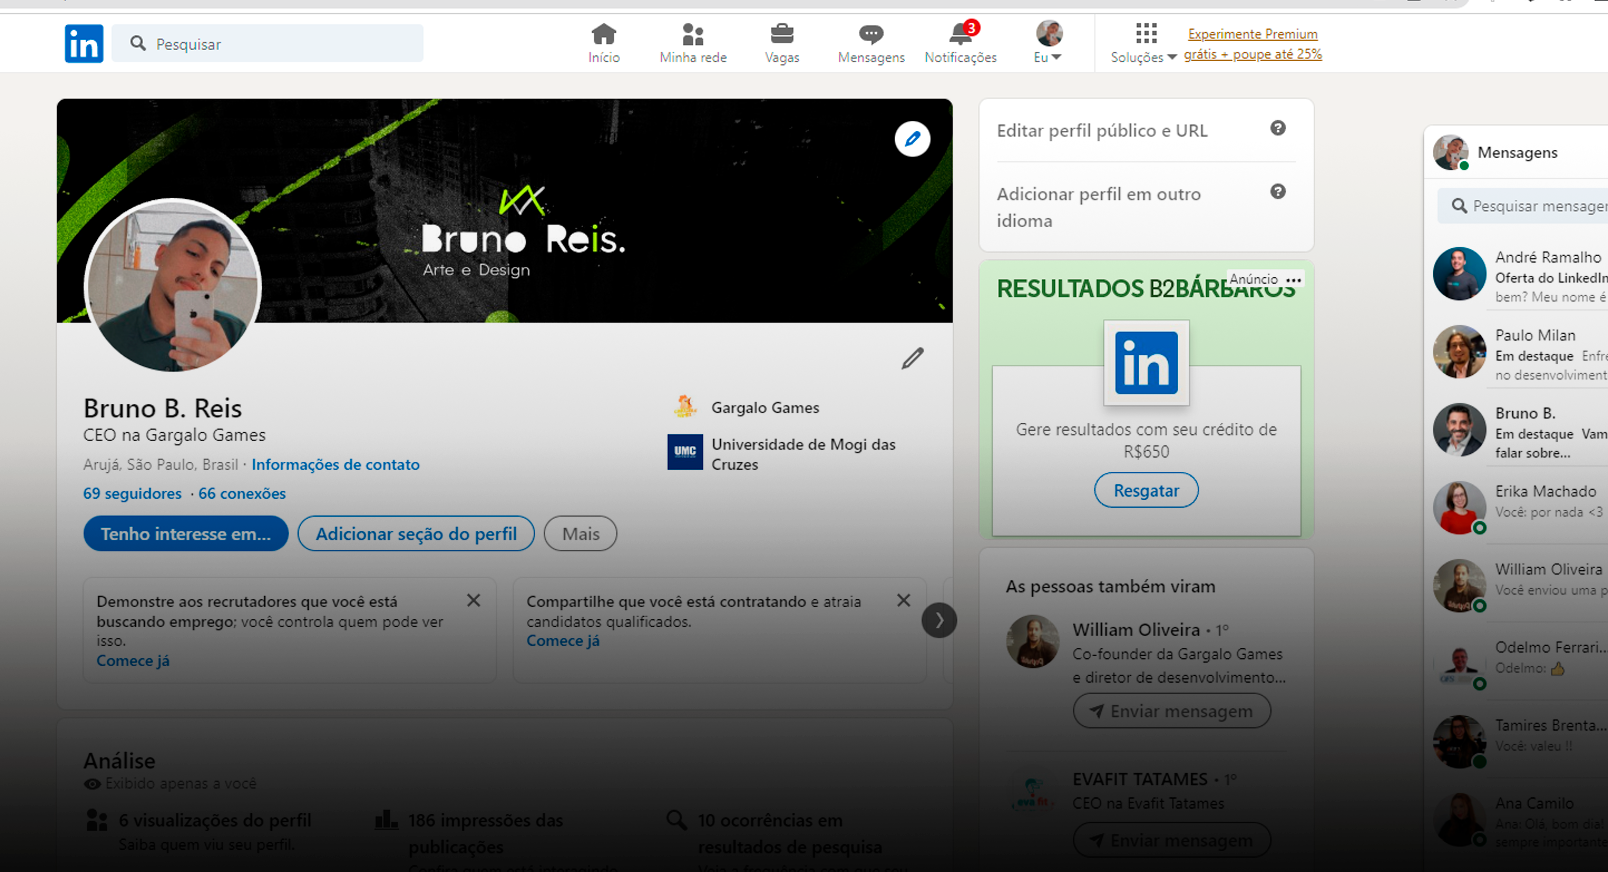Click 186 impressões das publicações
The width and height of the screenshot is (1608, 872).
[486, 833]
